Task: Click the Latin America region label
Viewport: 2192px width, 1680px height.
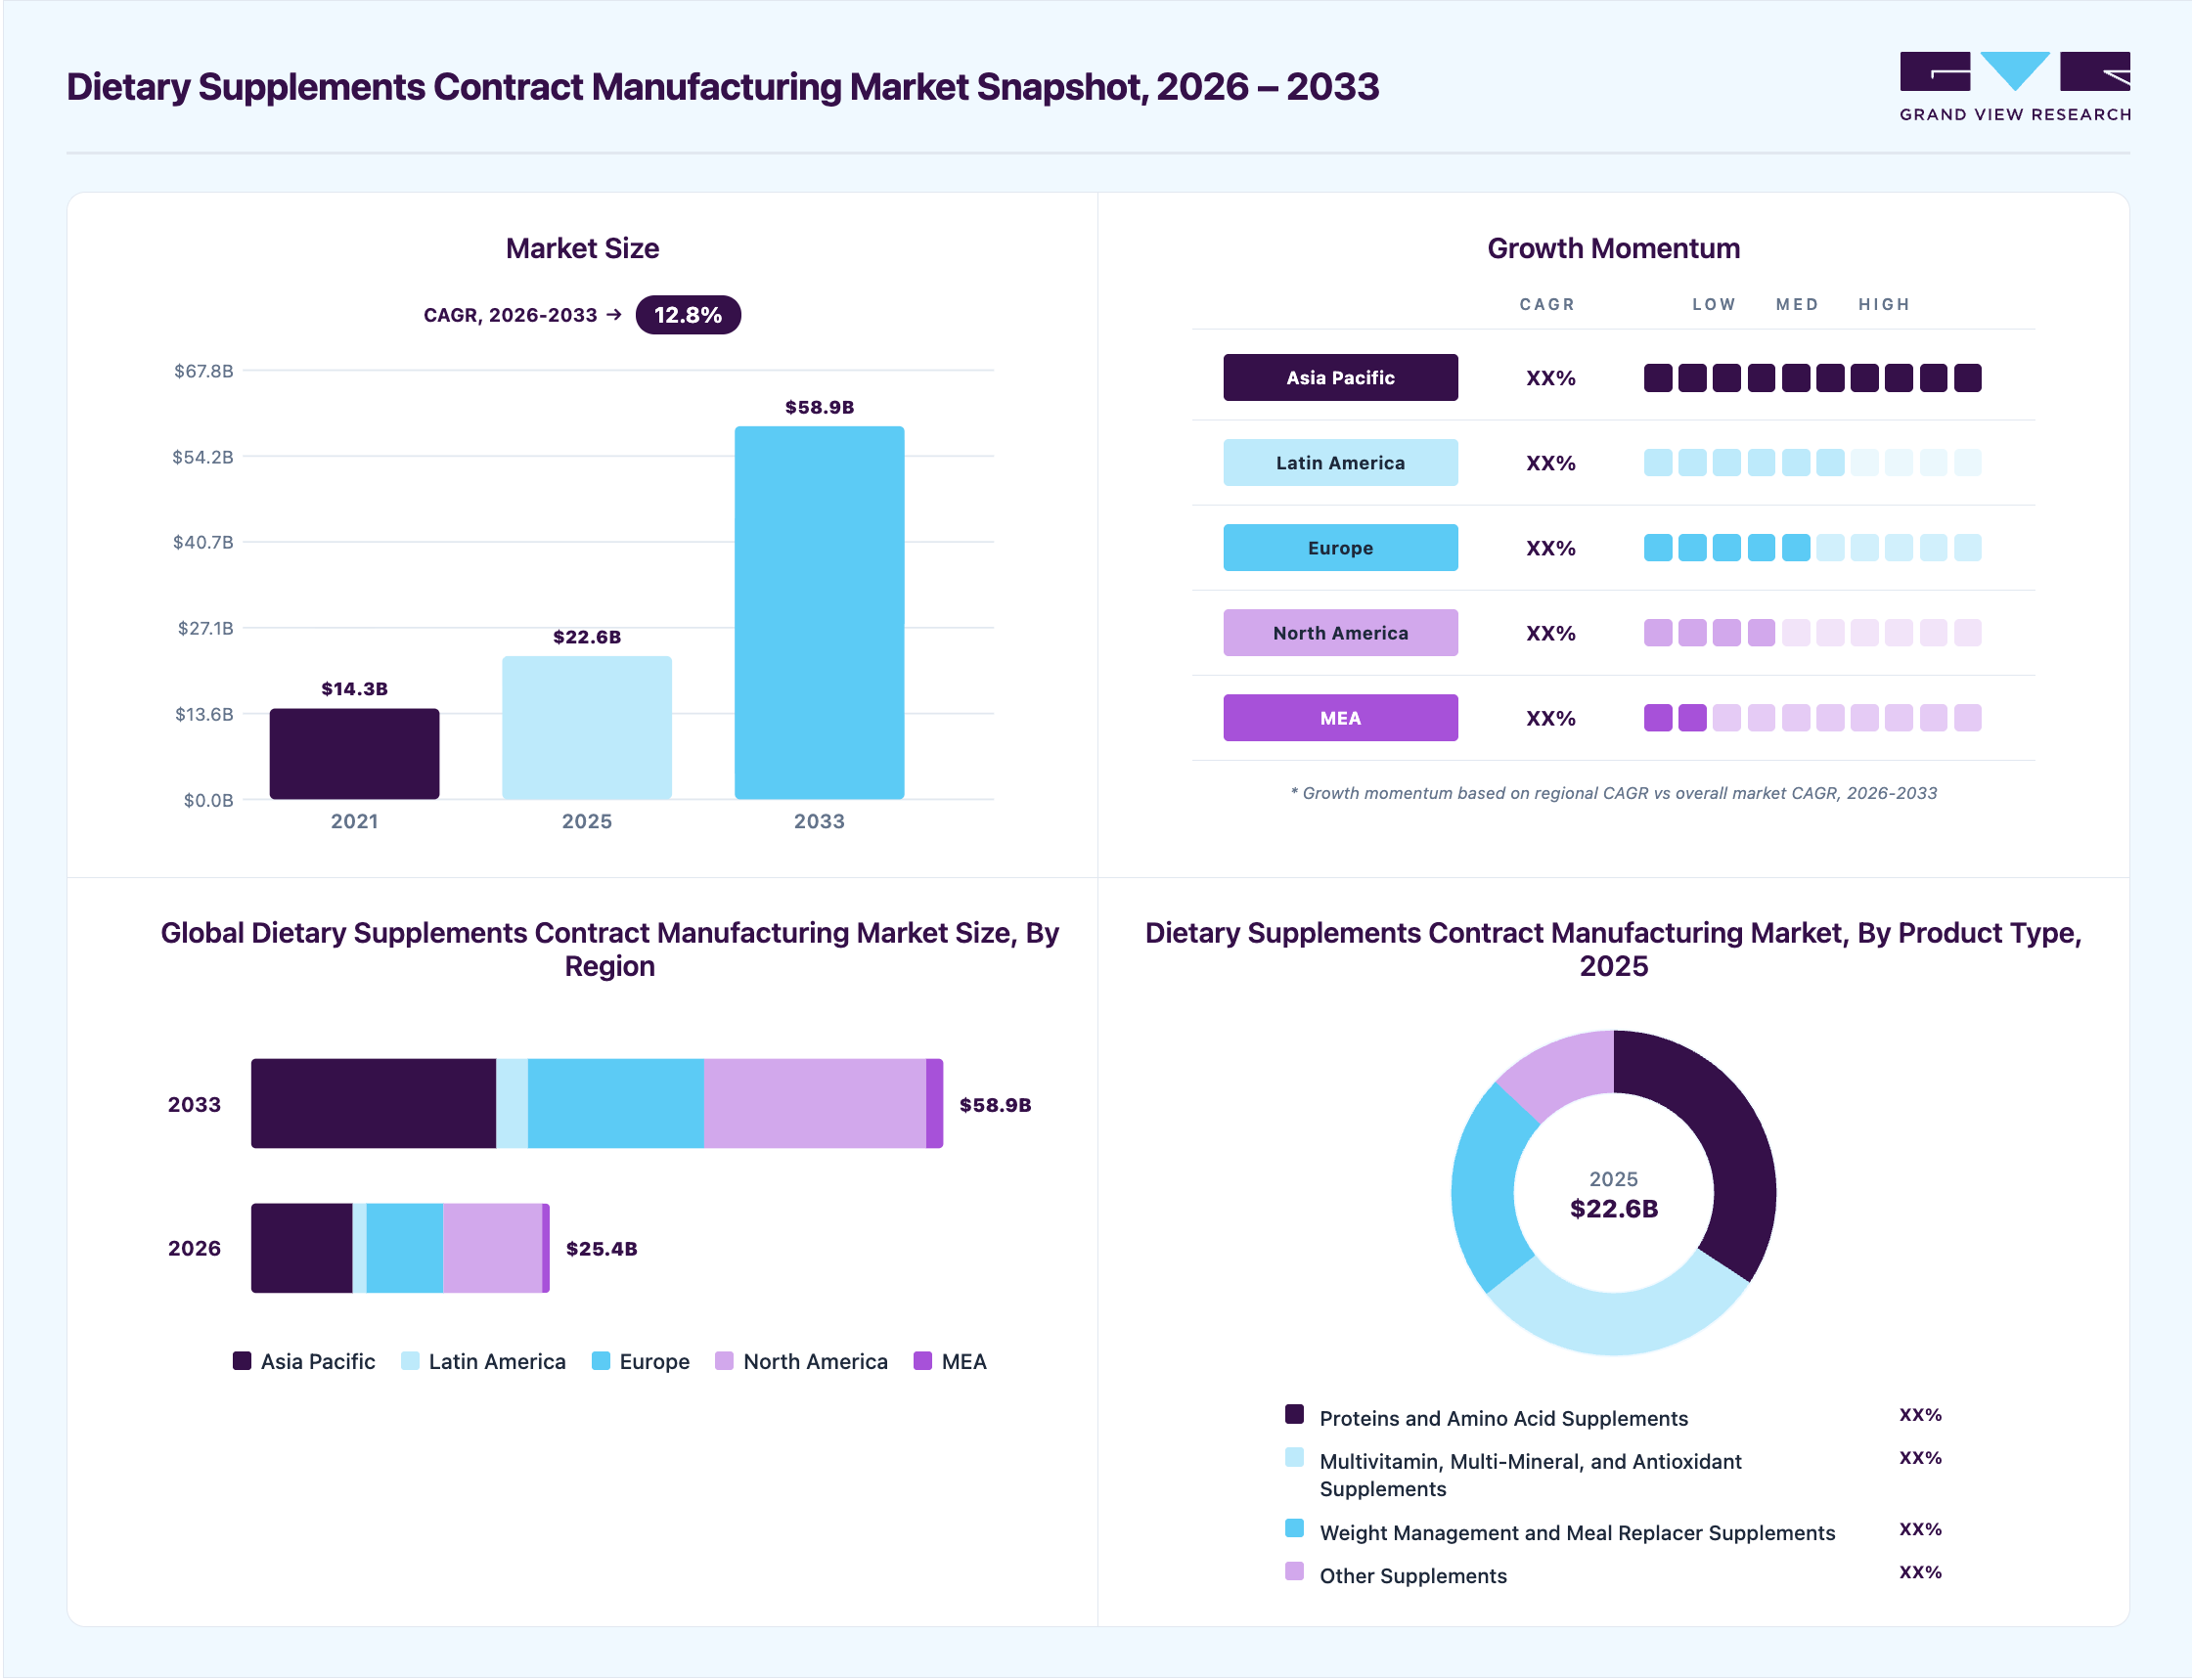Action: [1340, 462]
